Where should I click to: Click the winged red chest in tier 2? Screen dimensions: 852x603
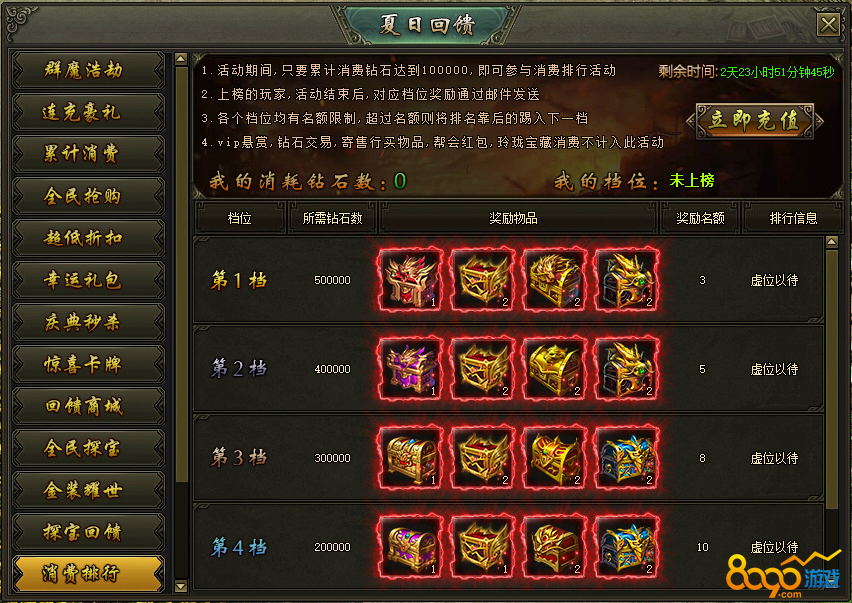[483, 369]
